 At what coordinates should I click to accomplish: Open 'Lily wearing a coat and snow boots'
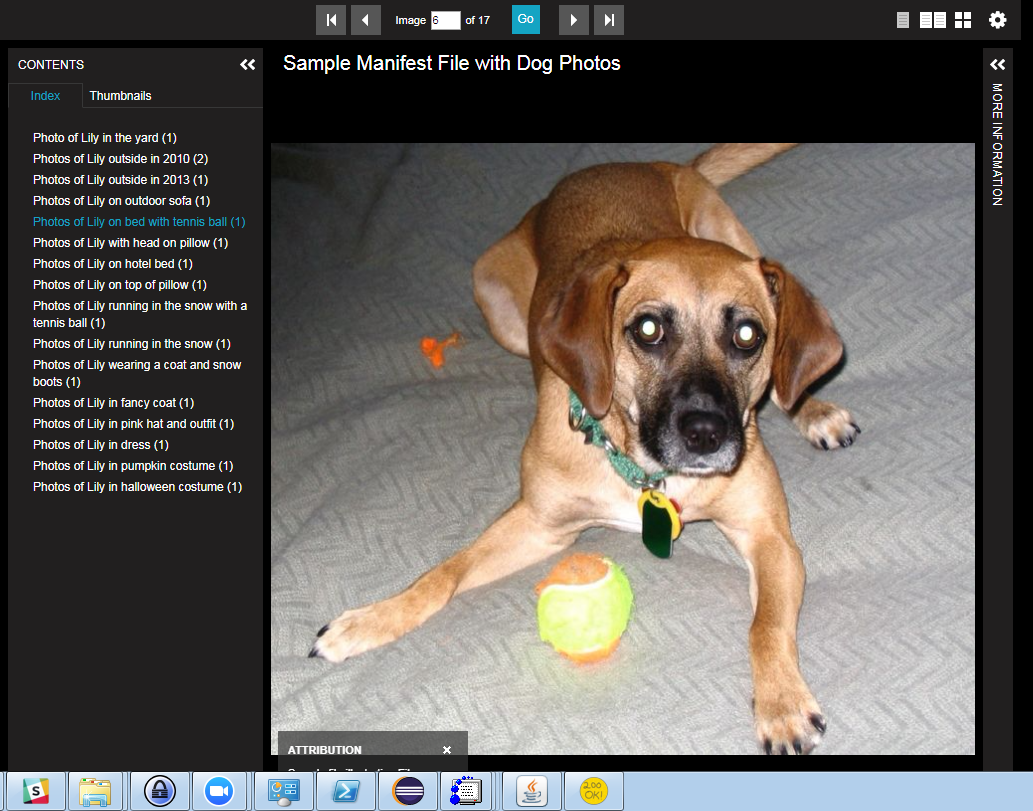tap(137, 373)
